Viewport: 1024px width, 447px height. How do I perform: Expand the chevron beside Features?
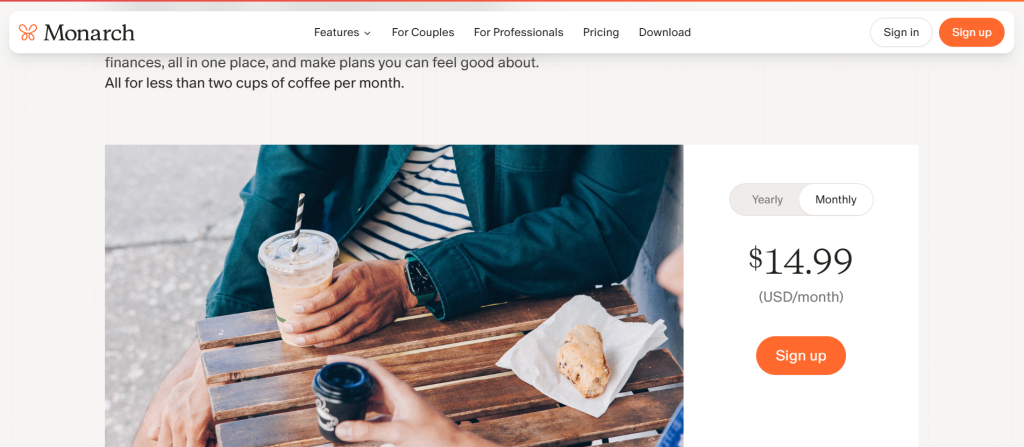(x=367, y=33)
